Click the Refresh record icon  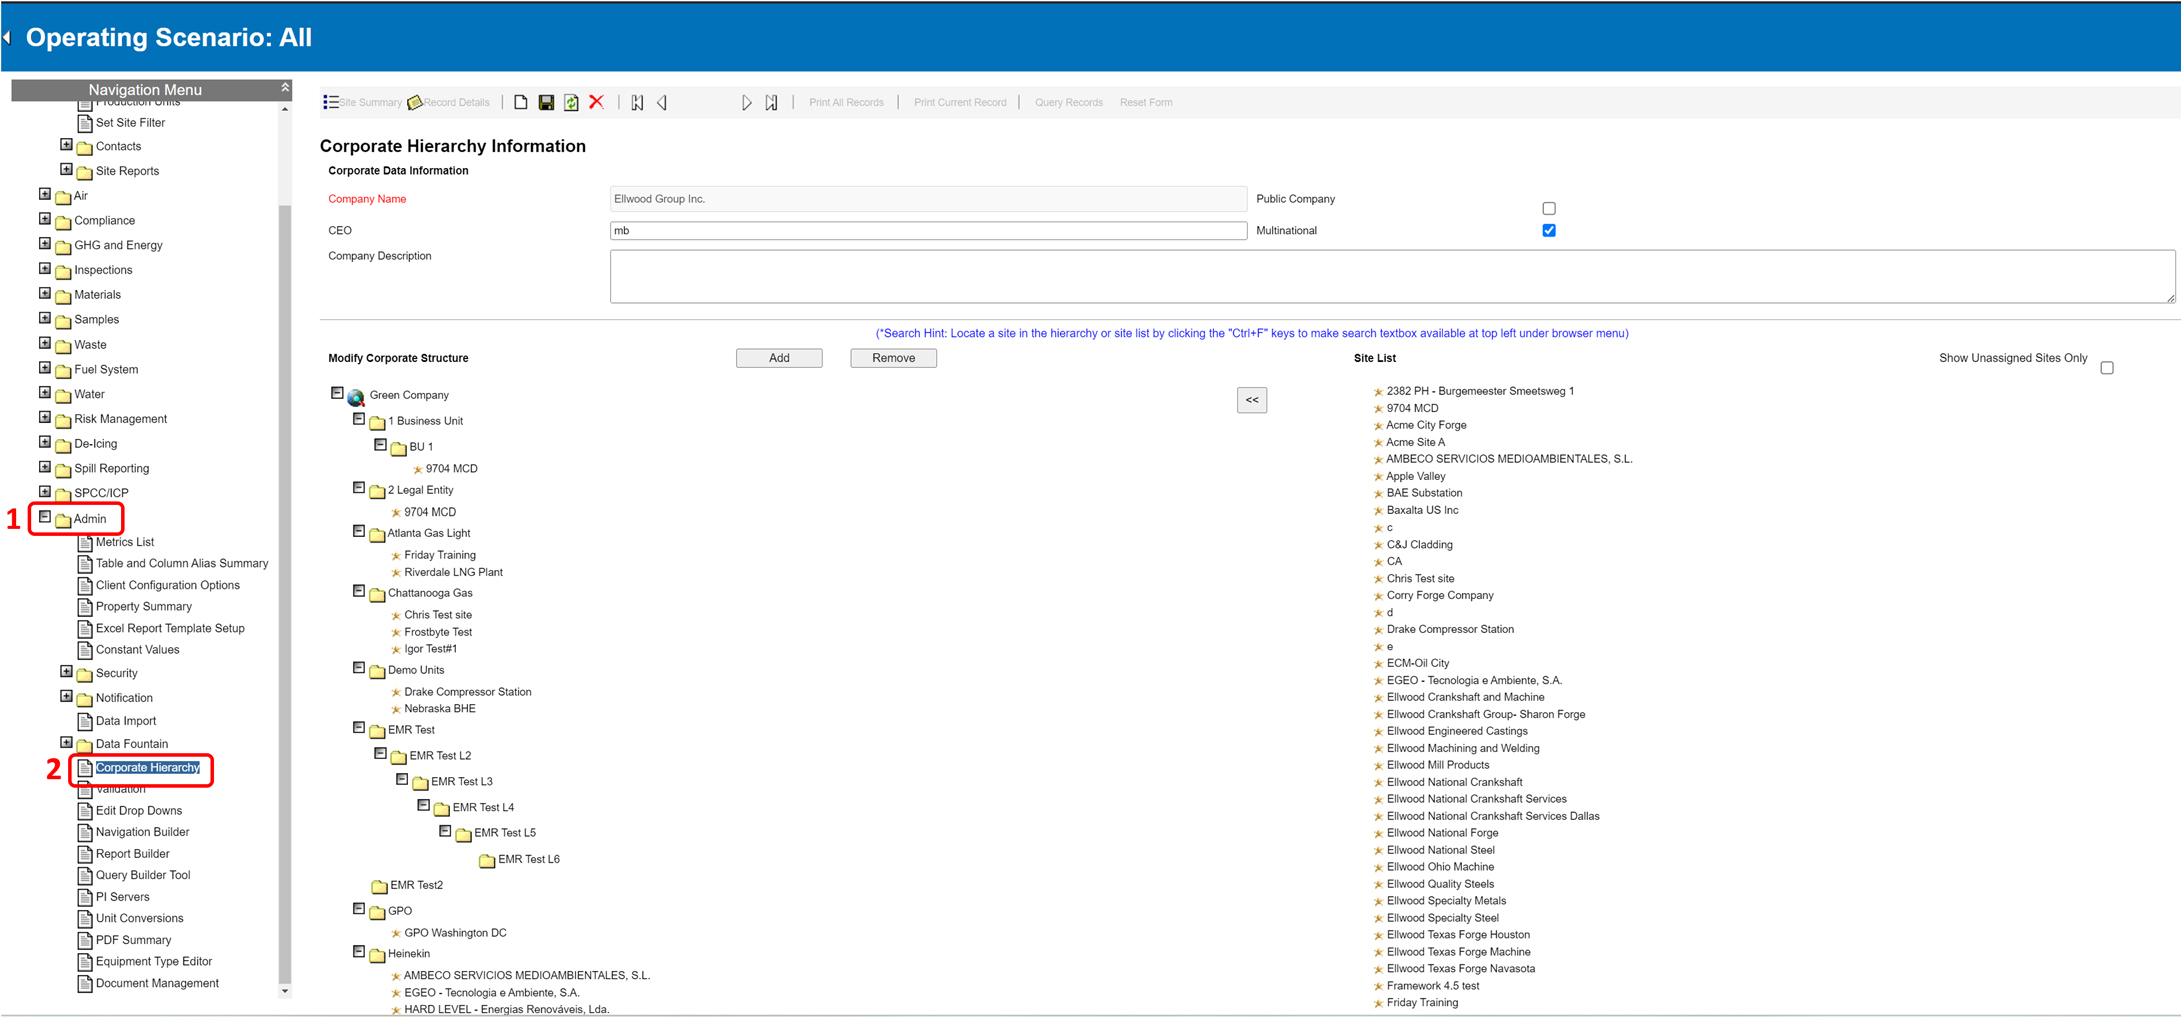[x=571, y=102]
